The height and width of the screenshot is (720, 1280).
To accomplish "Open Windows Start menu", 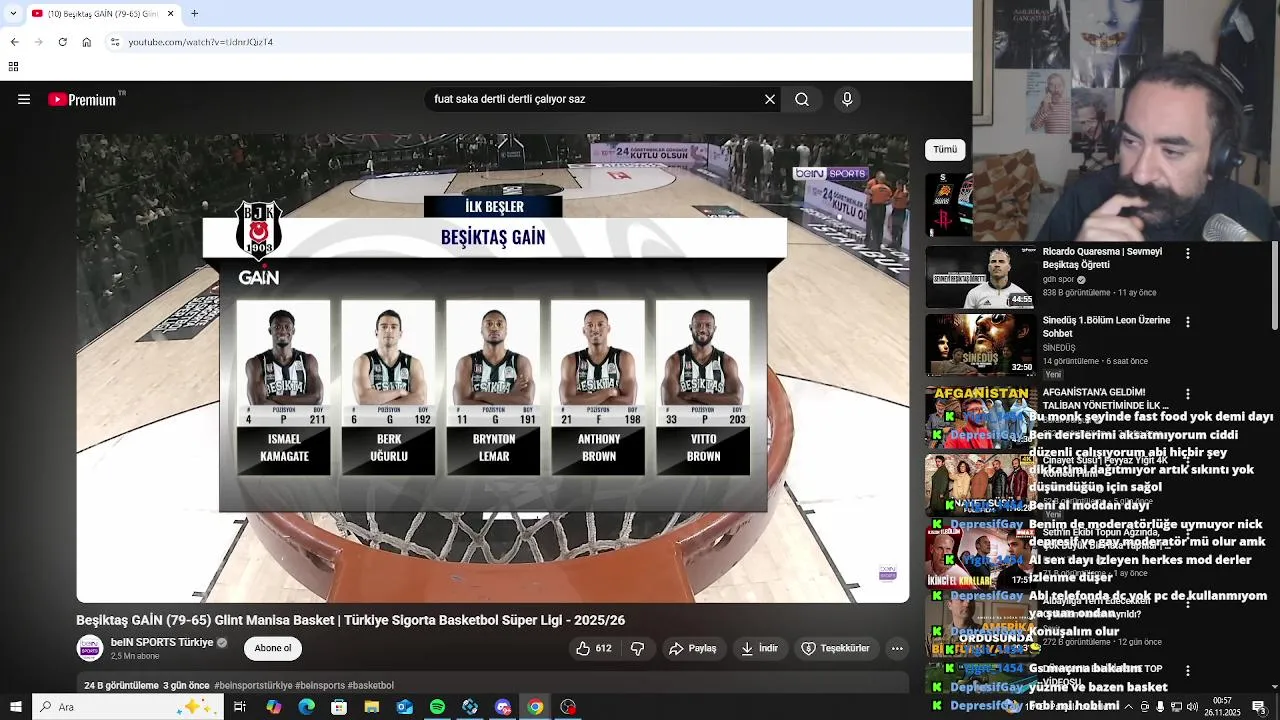I will [15, 707].
